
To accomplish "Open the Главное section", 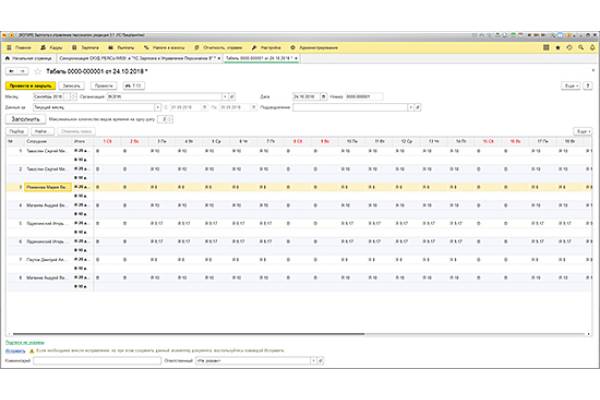I will pyautogui.click(x=21, y=47).
